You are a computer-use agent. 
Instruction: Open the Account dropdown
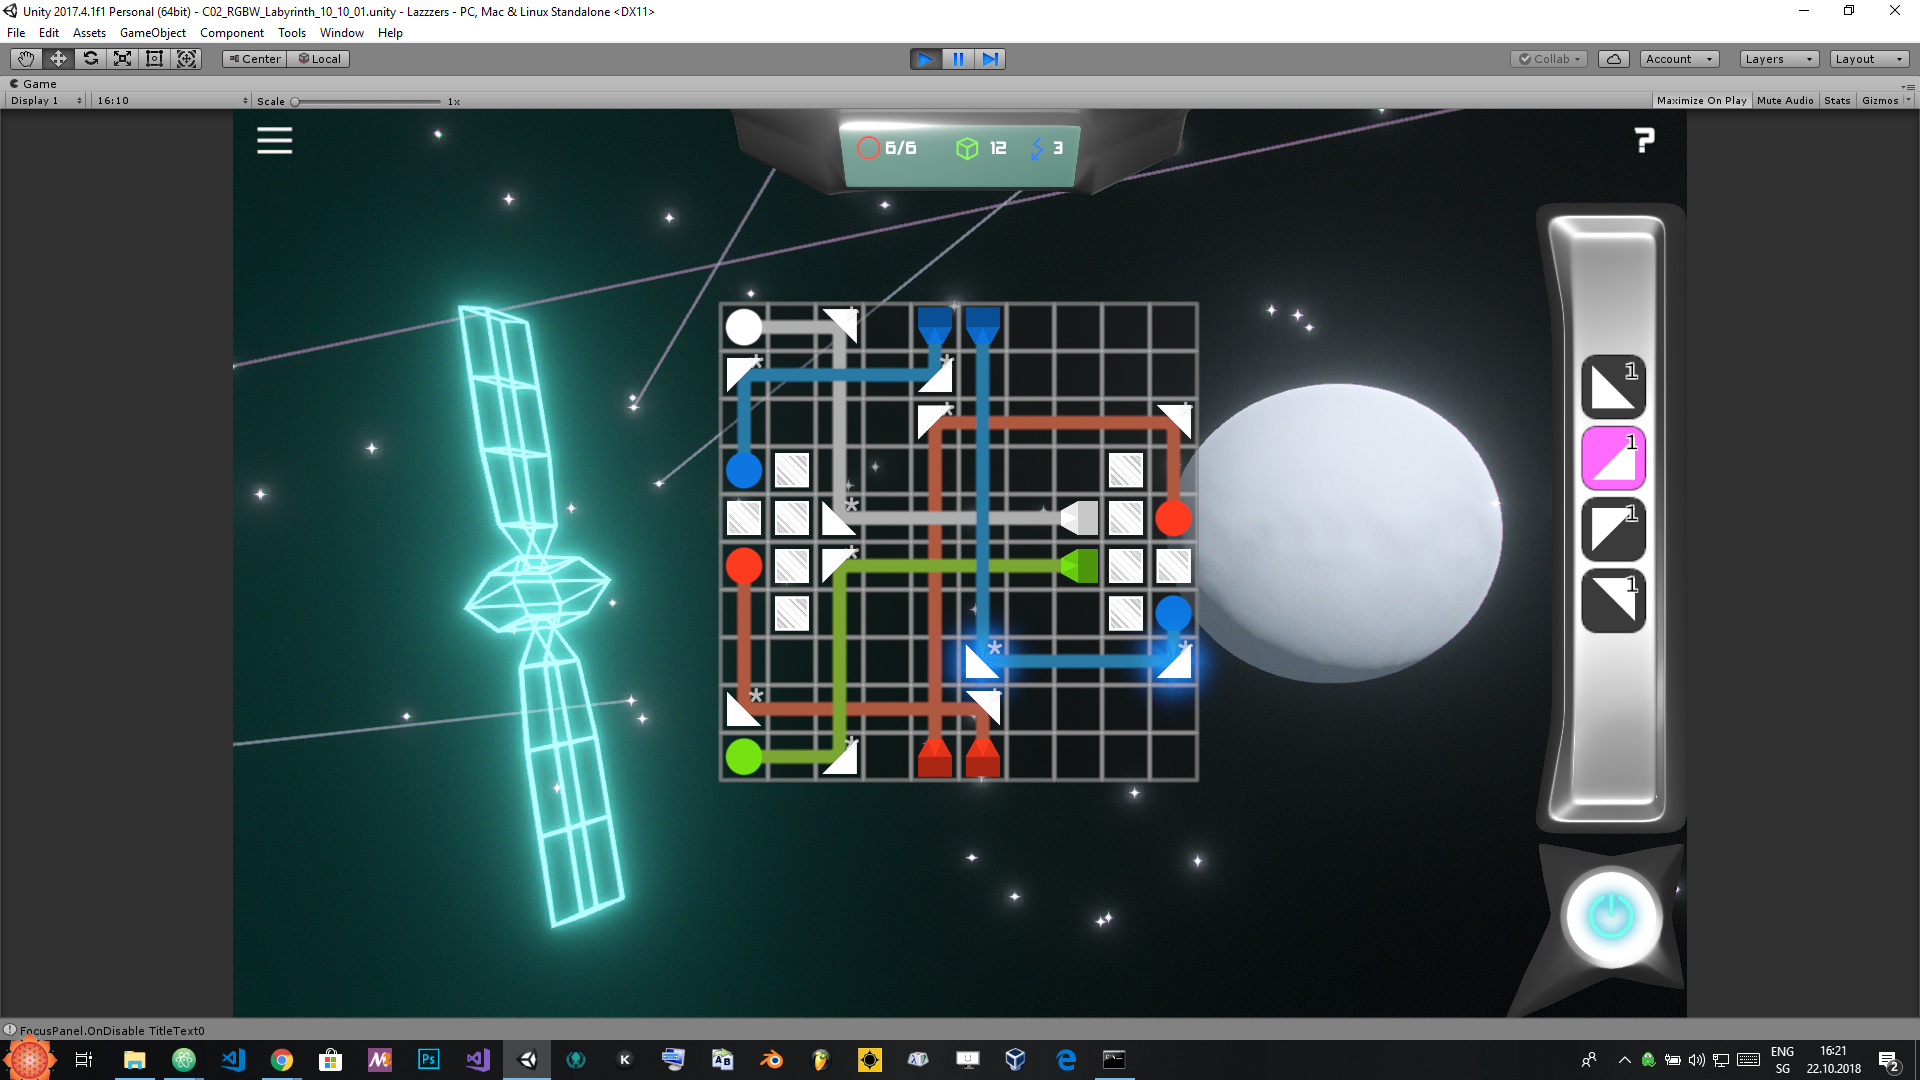[x=1678, y=59]
